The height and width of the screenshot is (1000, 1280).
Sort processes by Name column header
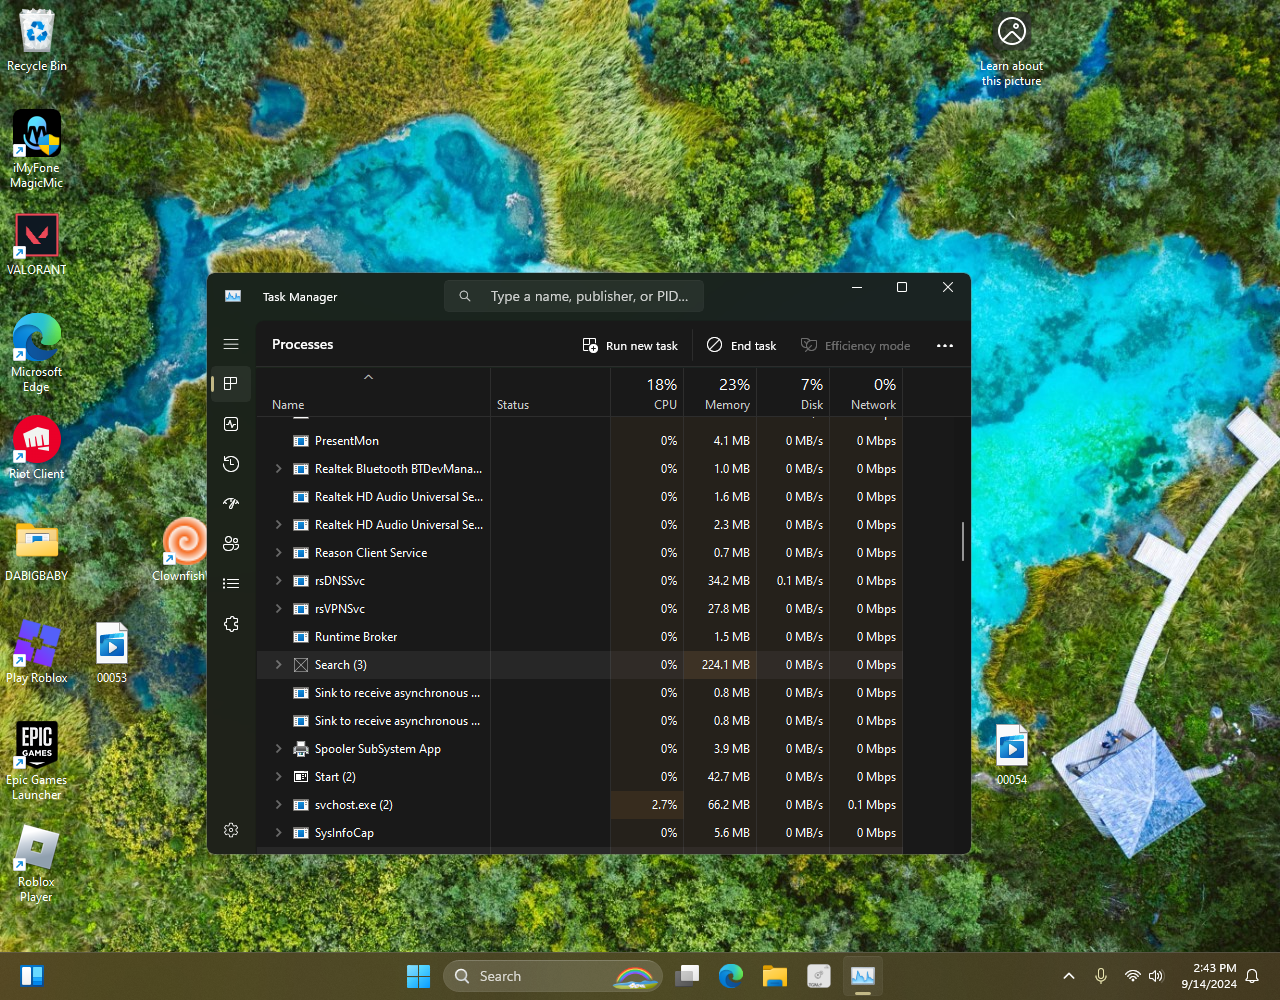(x=373, y=393)
